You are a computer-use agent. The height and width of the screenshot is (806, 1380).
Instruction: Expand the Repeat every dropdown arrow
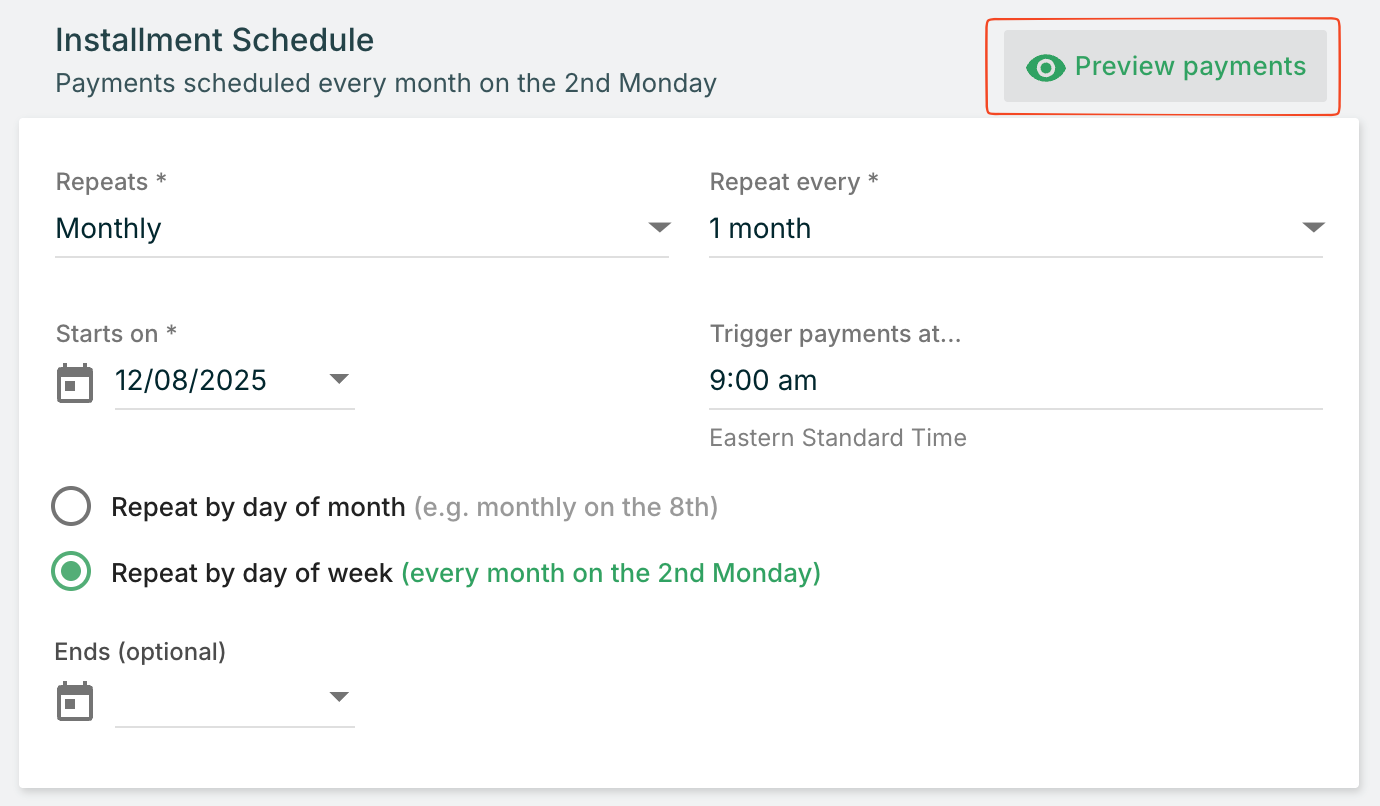tap(1313, 228)
